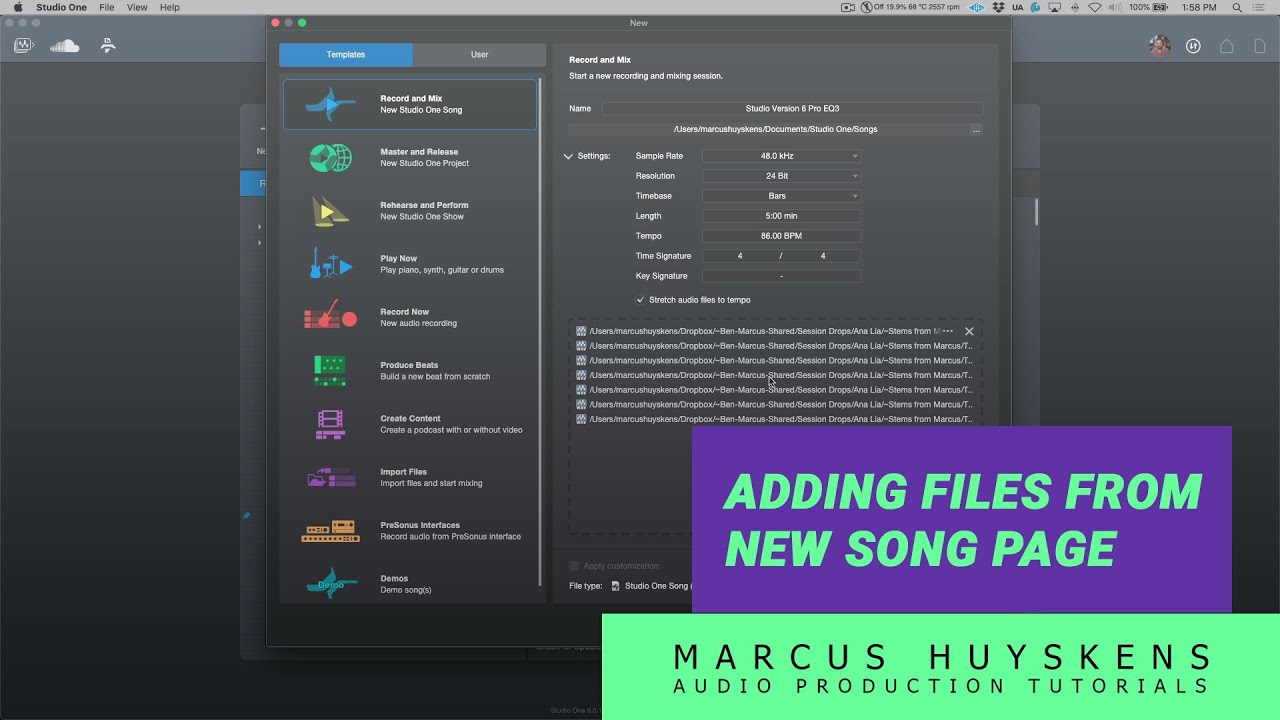Click the Time Signature numerator field
The image size is (1280, 720).
pyautogui.click(x=740, y=256)
